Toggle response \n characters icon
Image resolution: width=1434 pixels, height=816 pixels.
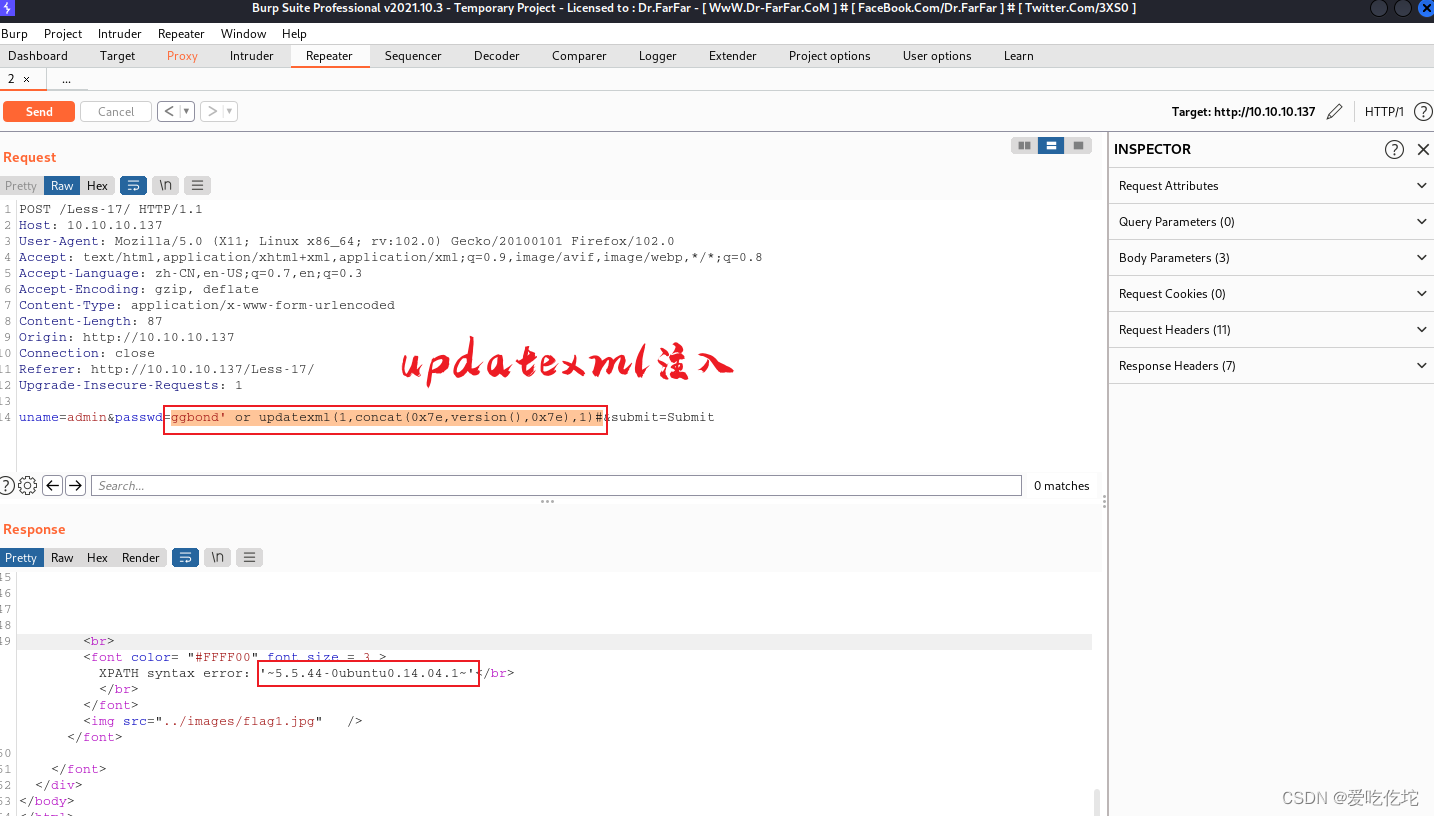(x=218, y=557)
